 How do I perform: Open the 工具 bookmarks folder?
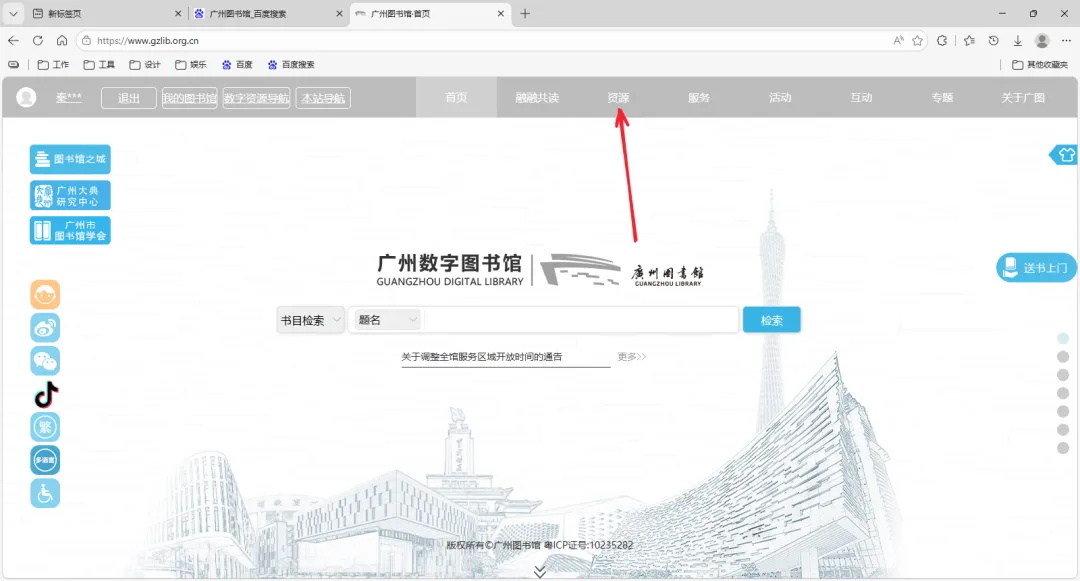point(99,65)
